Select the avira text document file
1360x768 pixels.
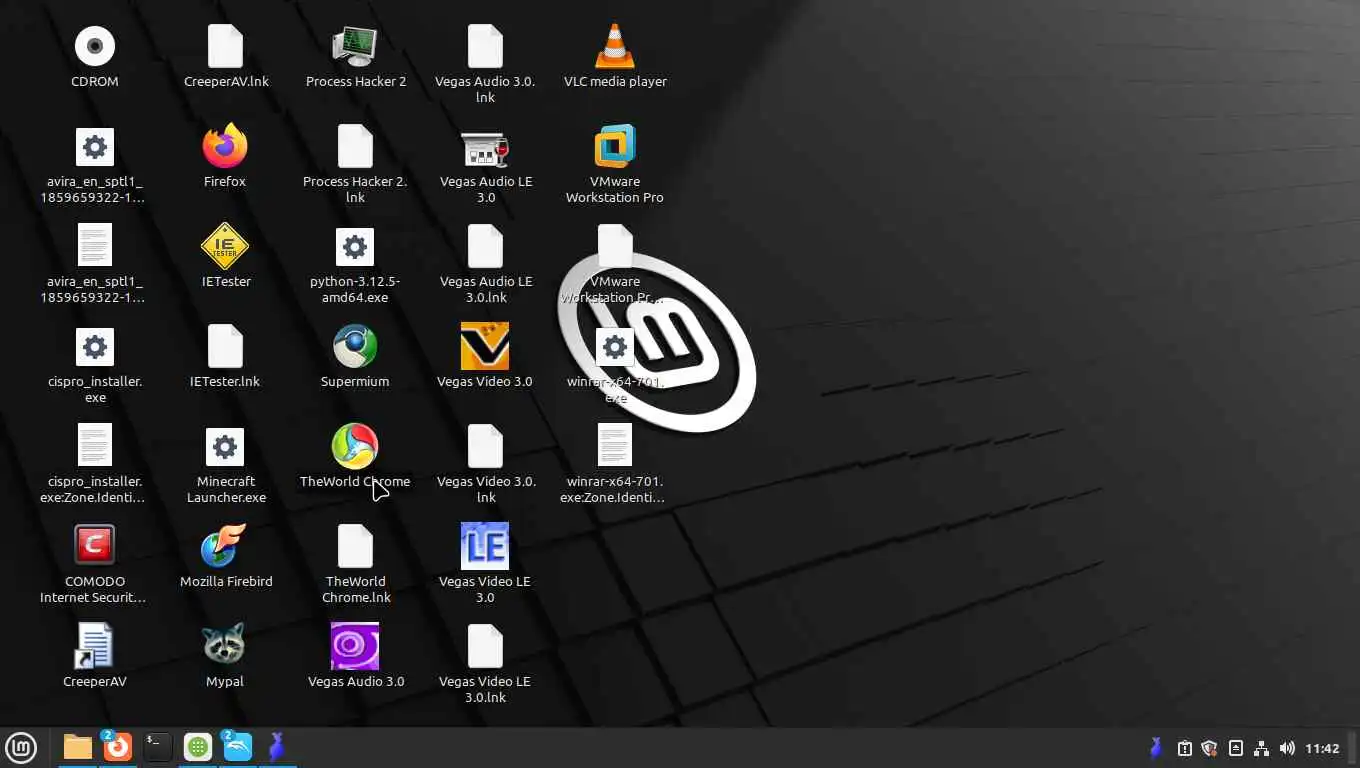[x=95, y=246]
